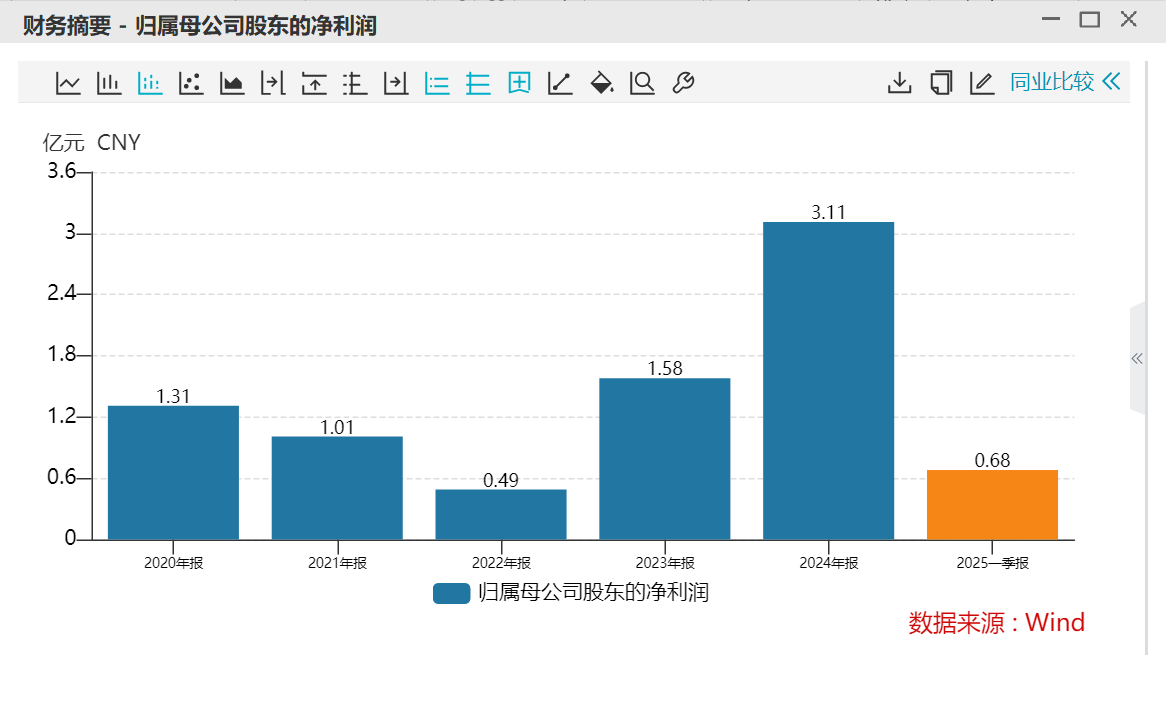Select the area chart icon
This screenshot has height=708, width=1166.
pyautogui.click(x=232, y=83)
